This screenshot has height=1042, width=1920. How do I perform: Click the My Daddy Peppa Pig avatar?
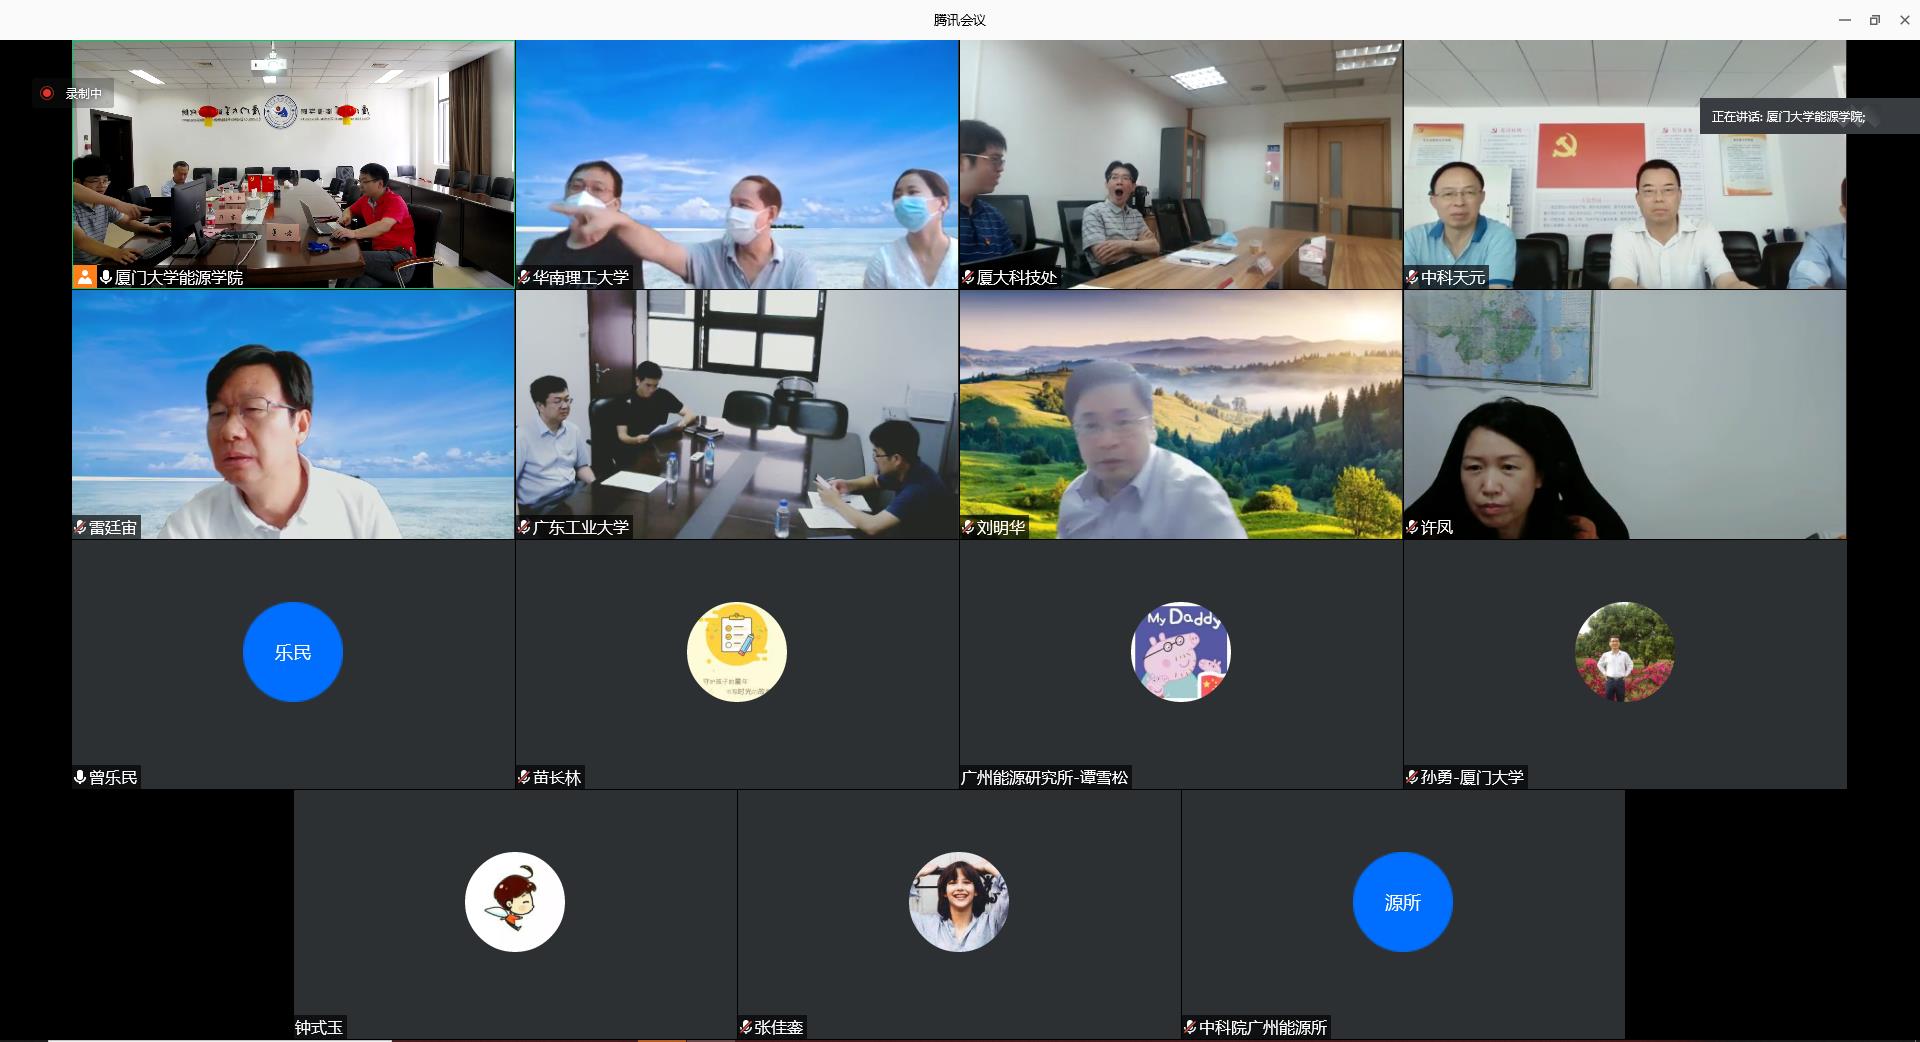point(1181,652)
